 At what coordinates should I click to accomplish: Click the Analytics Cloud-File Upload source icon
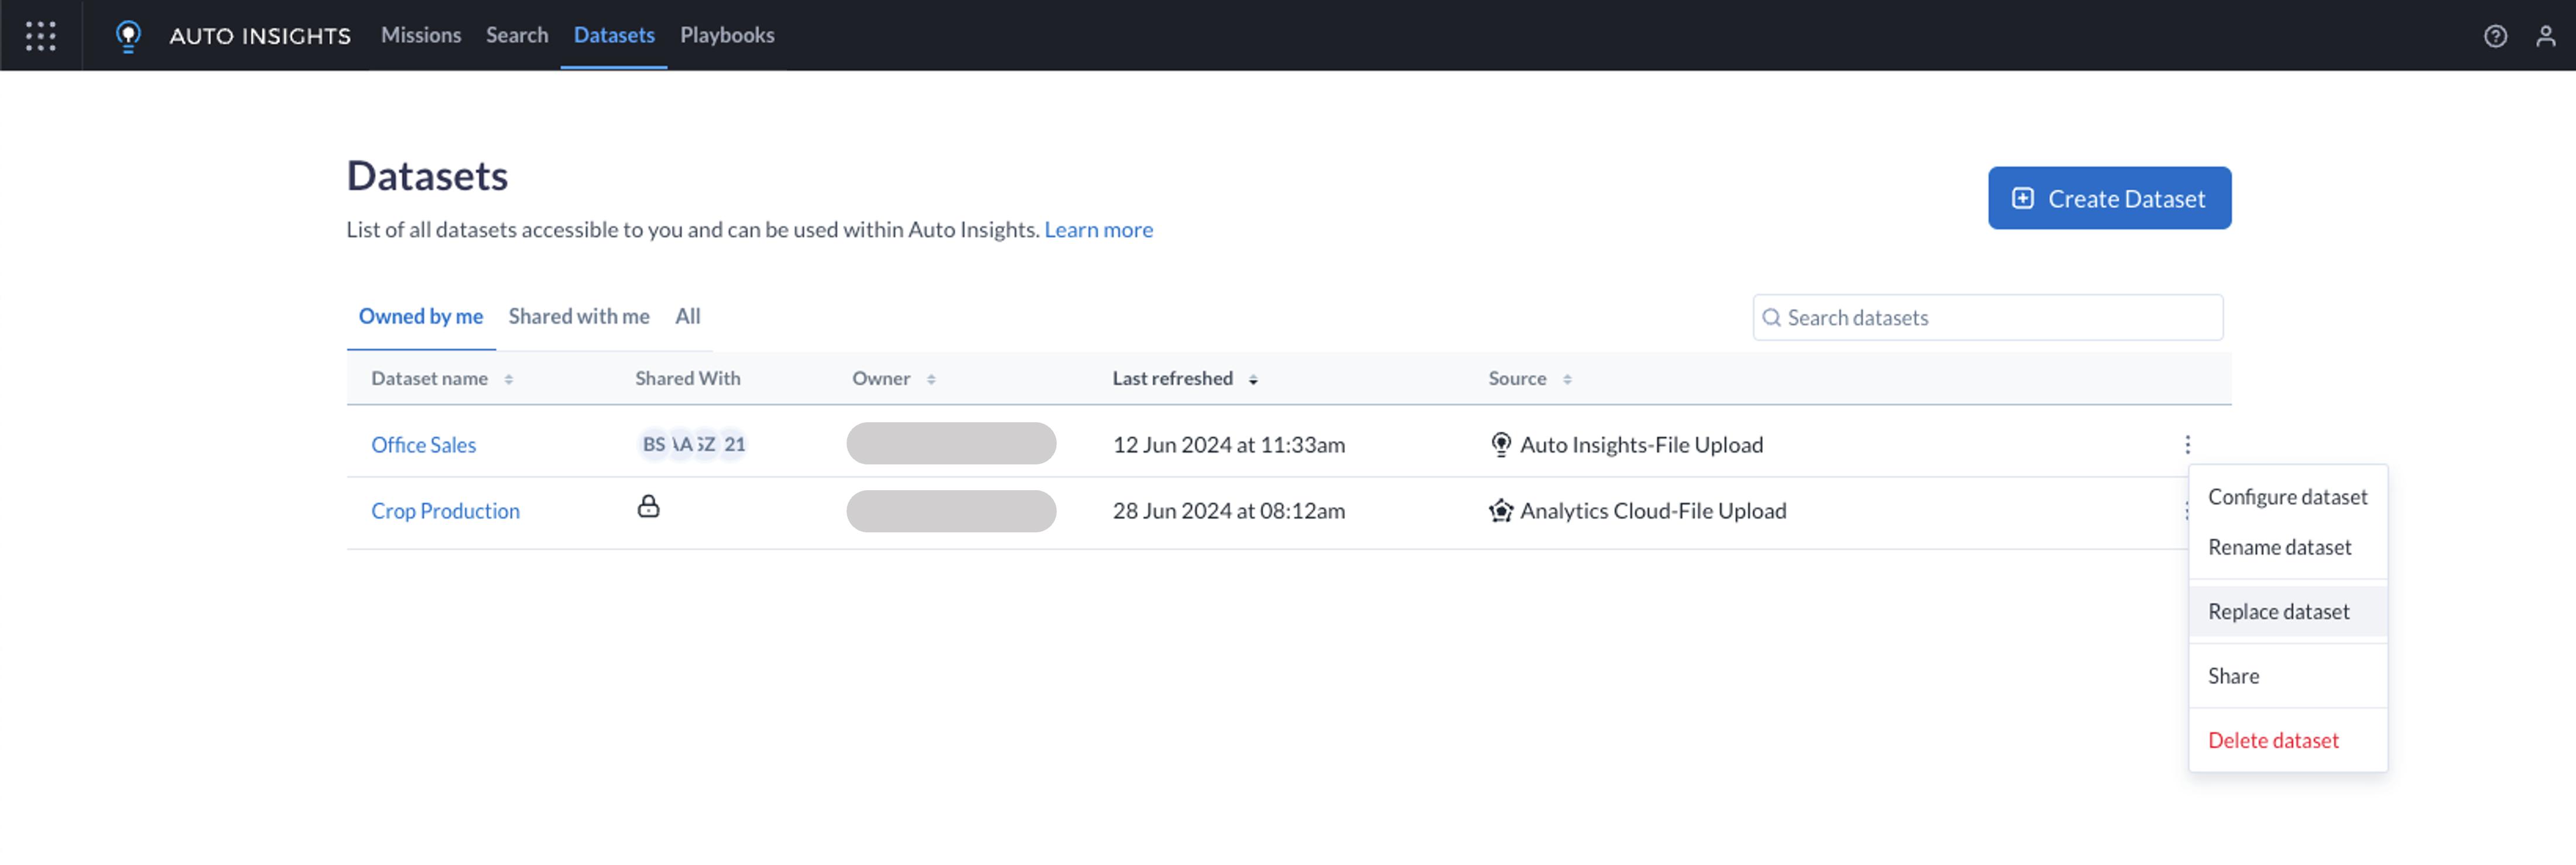(x=1496, y=510)
